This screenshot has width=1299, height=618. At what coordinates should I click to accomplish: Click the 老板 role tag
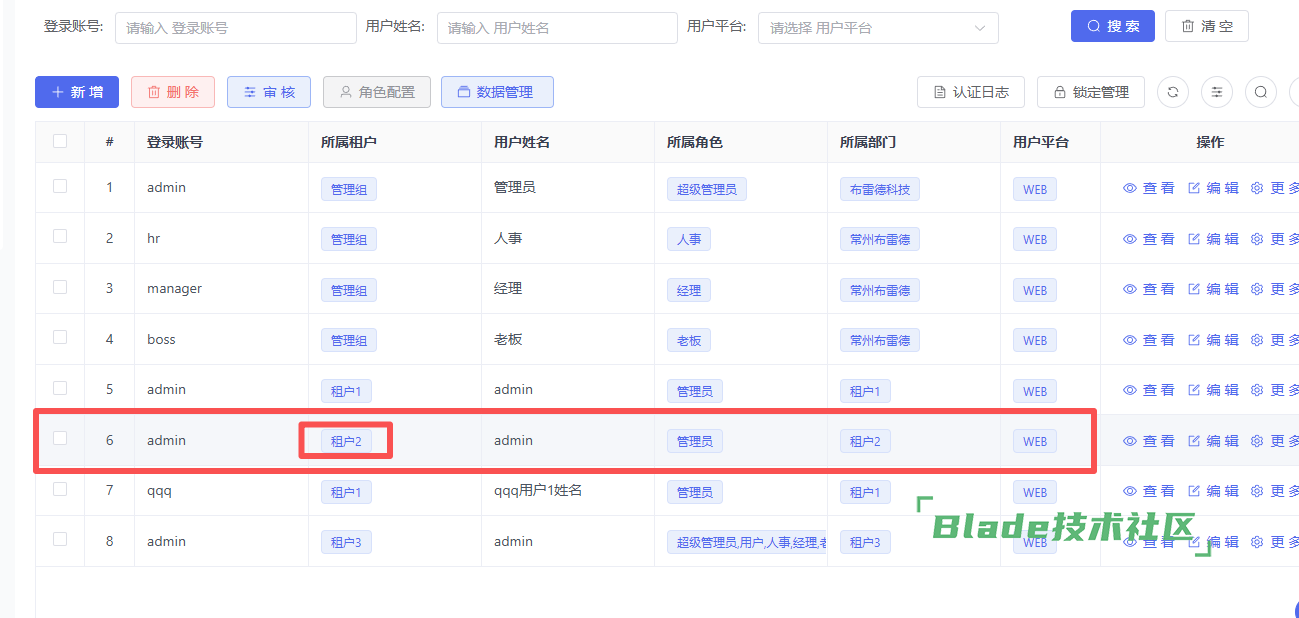689,340
